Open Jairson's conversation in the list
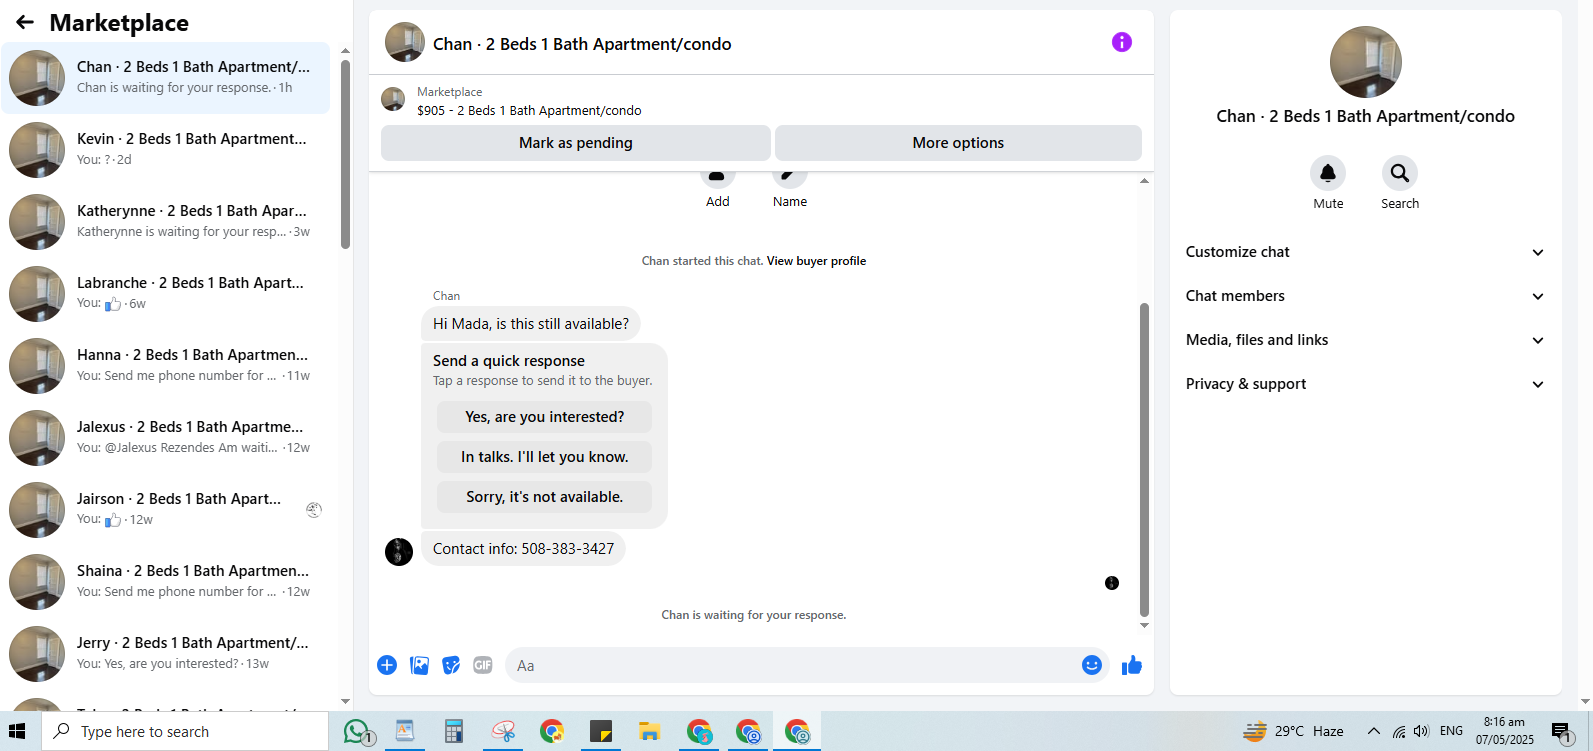The height and width of the screenshot is (751, 1593). [x=166, y=510]
